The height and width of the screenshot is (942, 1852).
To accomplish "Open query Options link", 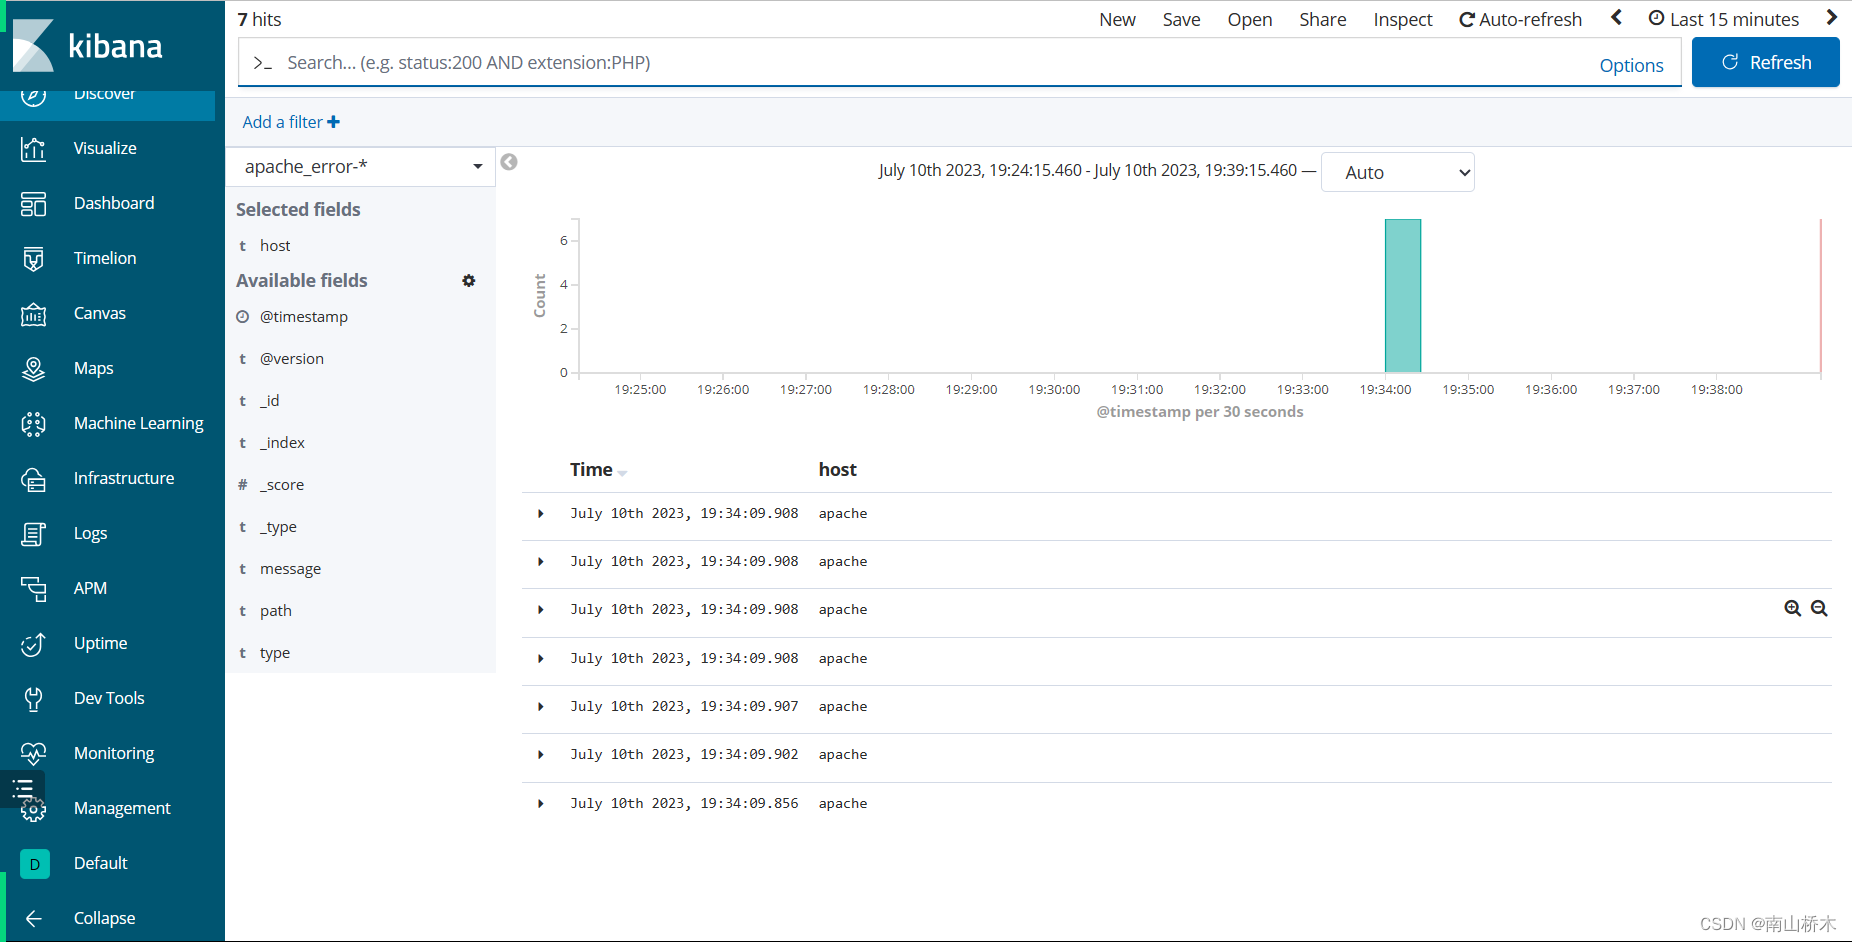I will click(1631, 65).
